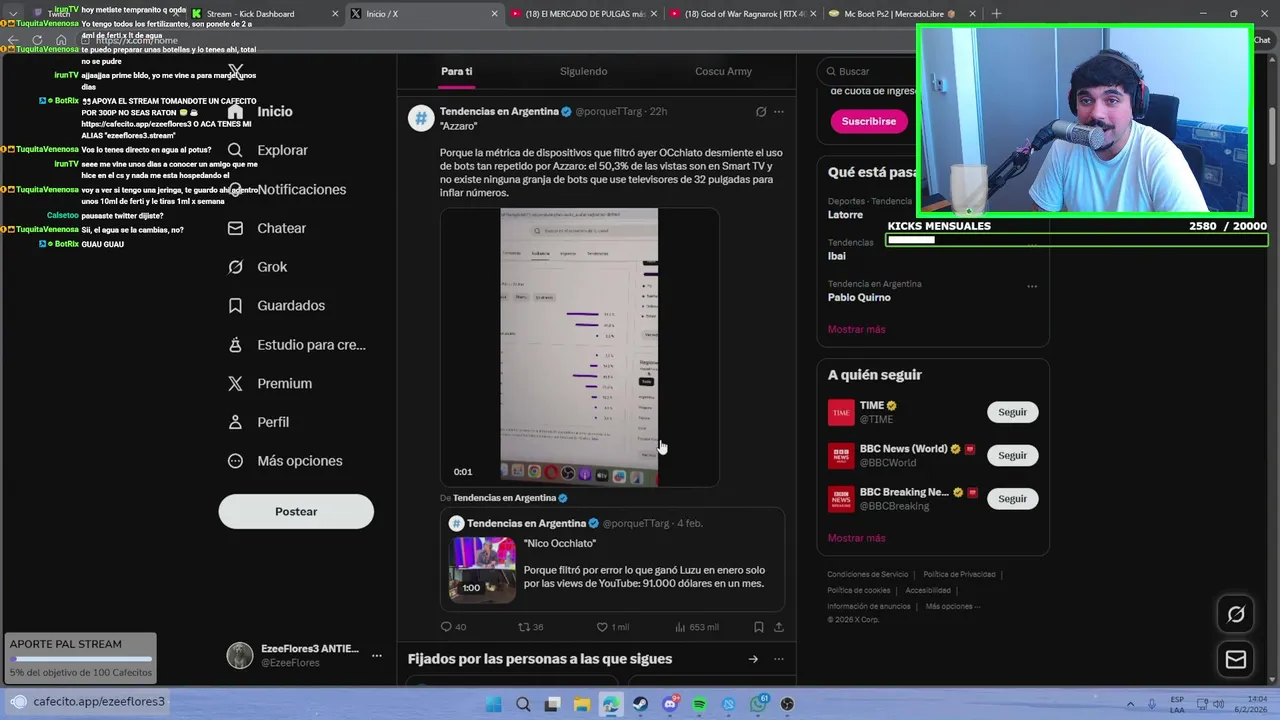Click the arrow next to Fijados section
The height and width of the screenshot is (720, 1280).
[753, 659]
